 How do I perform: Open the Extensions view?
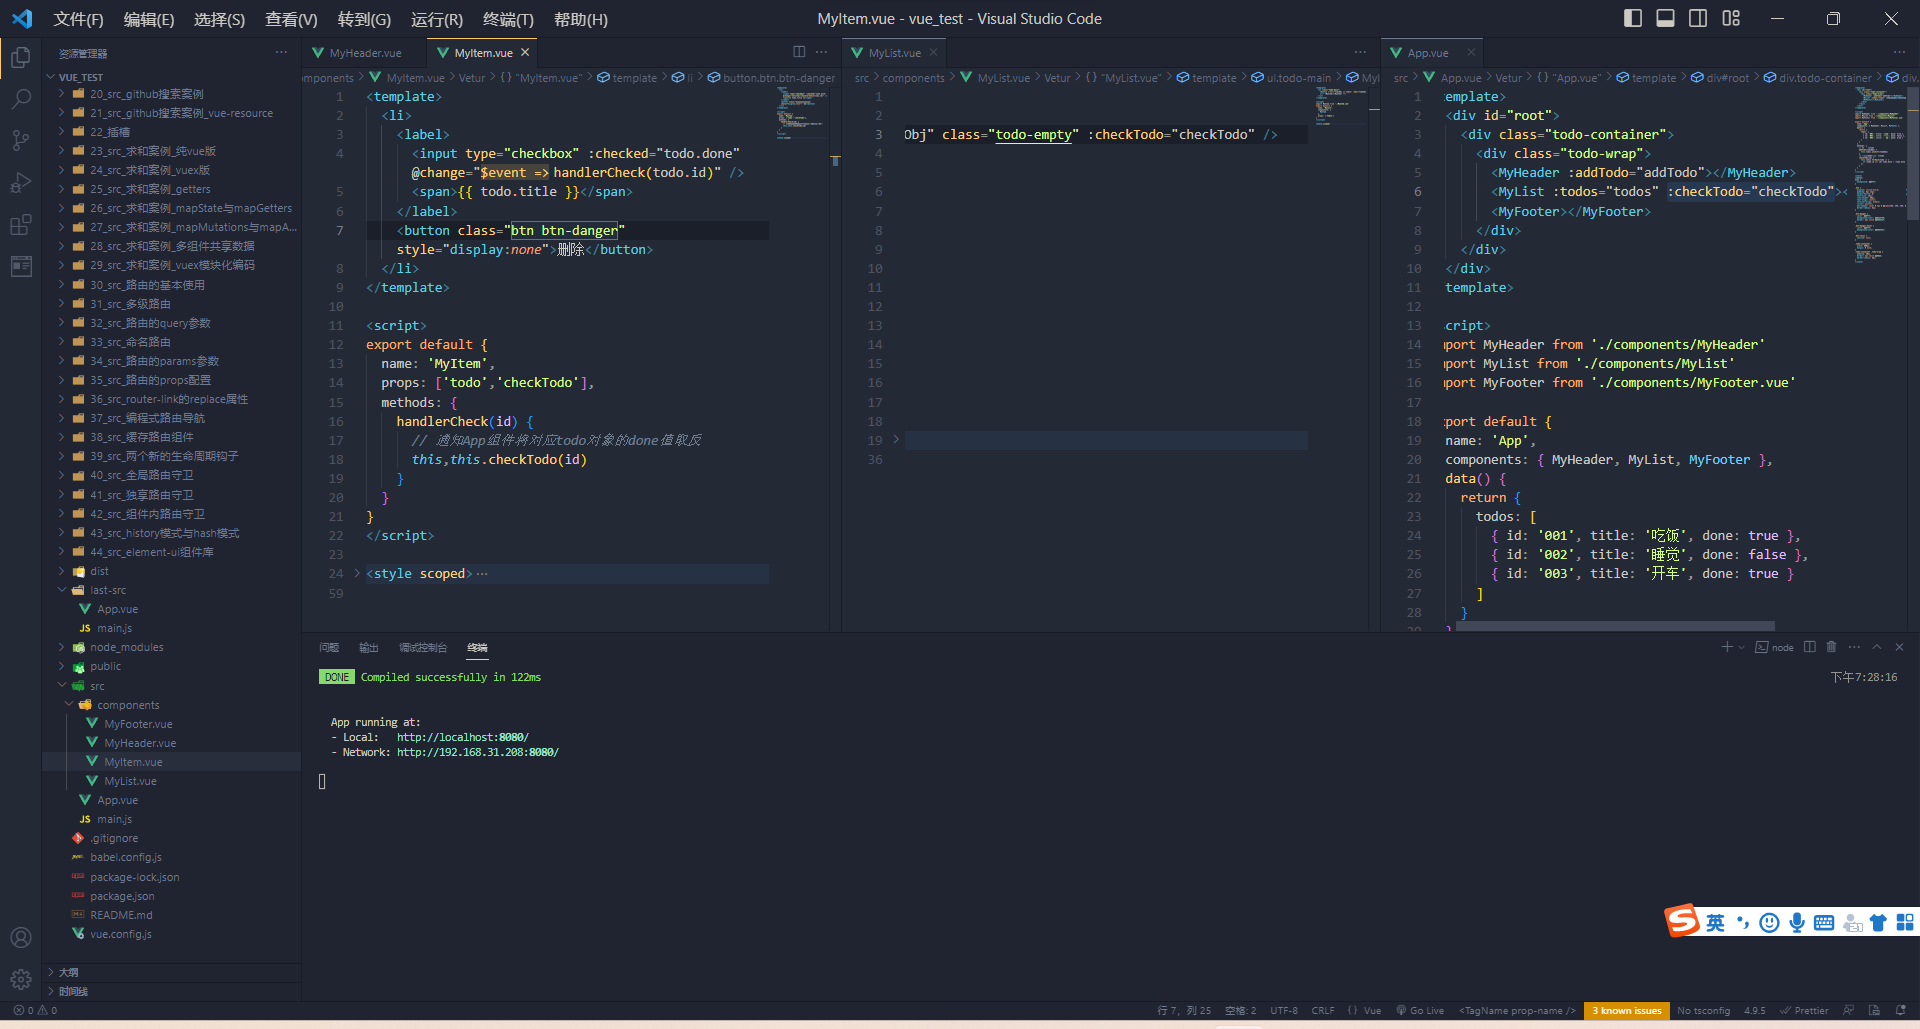click(21, 225)
